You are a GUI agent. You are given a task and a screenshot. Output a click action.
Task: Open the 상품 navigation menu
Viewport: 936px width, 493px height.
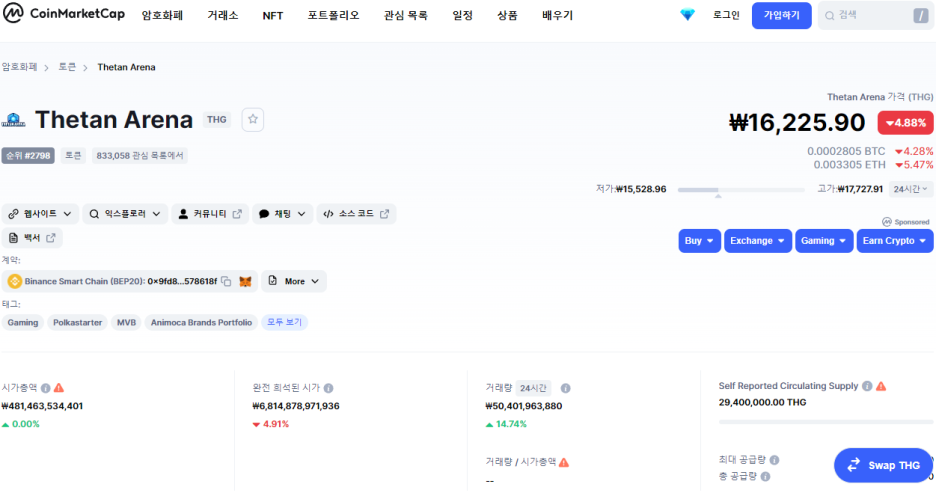(x=507, y=16)
